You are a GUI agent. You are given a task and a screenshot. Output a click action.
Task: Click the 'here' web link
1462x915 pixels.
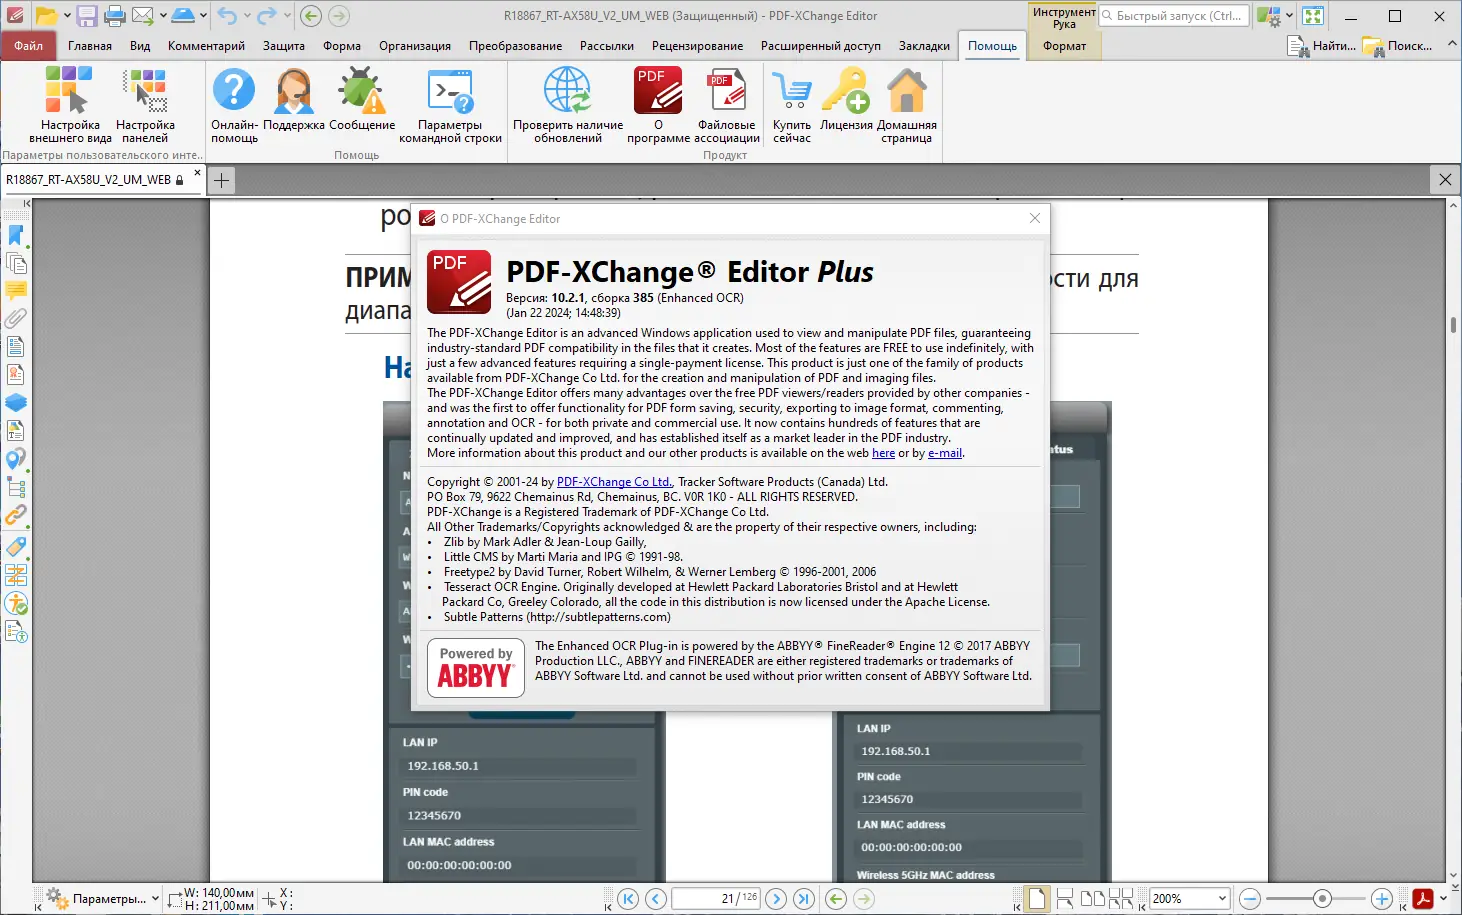tap(883, 453)
